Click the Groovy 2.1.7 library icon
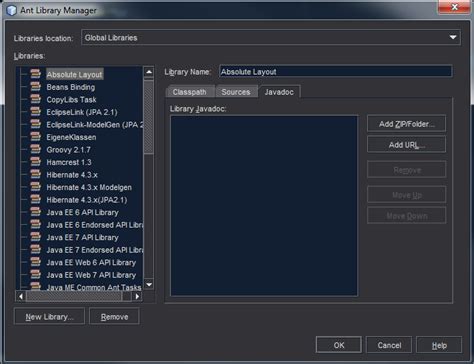The image size is (474, 364). 35,149
